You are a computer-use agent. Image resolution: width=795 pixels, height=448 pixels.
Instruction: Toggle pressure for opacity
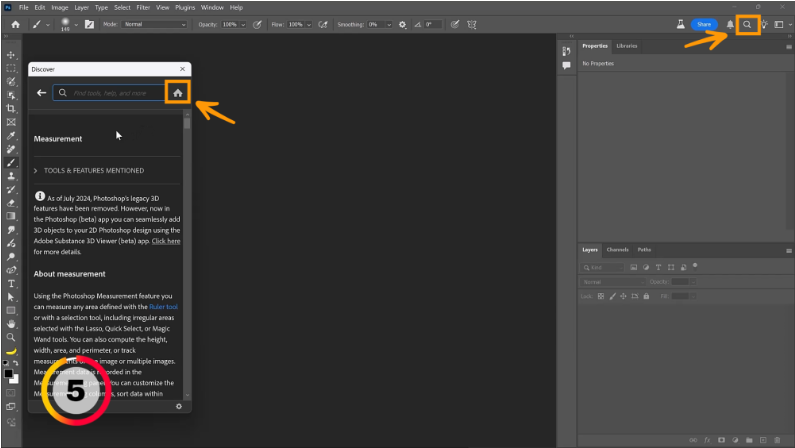point(258,24)
